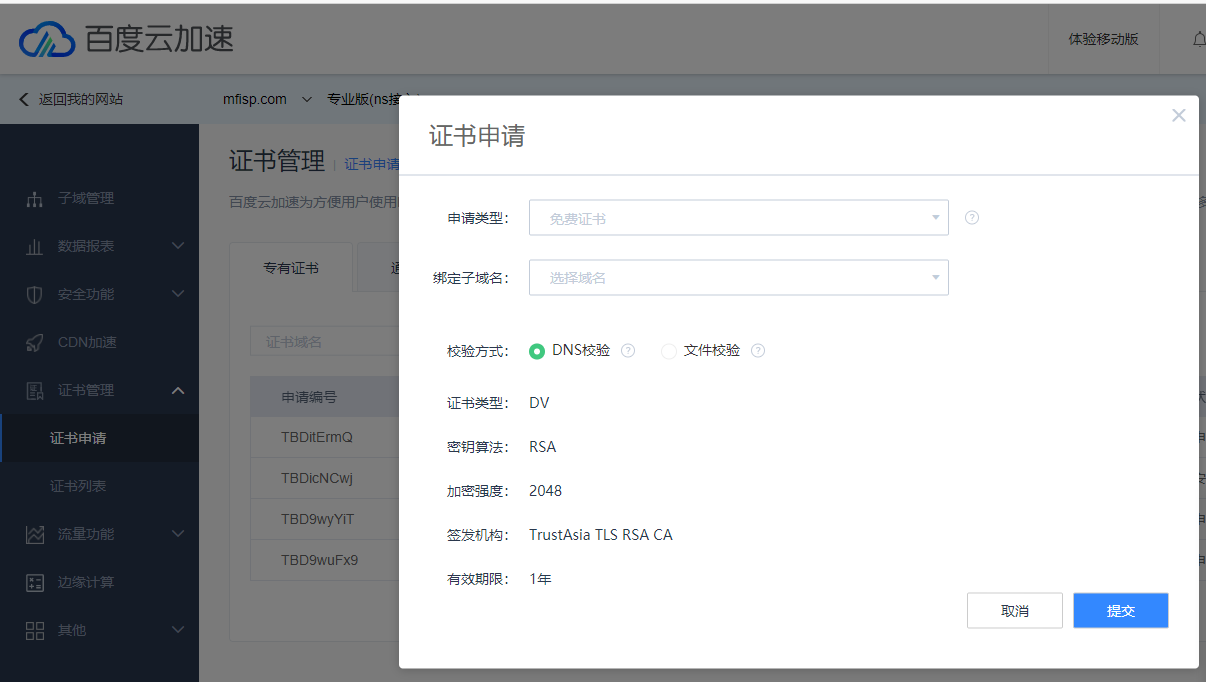Click the help icon beside 申请类型
This screenshot has width=1206, height=682.
point(971,217)
